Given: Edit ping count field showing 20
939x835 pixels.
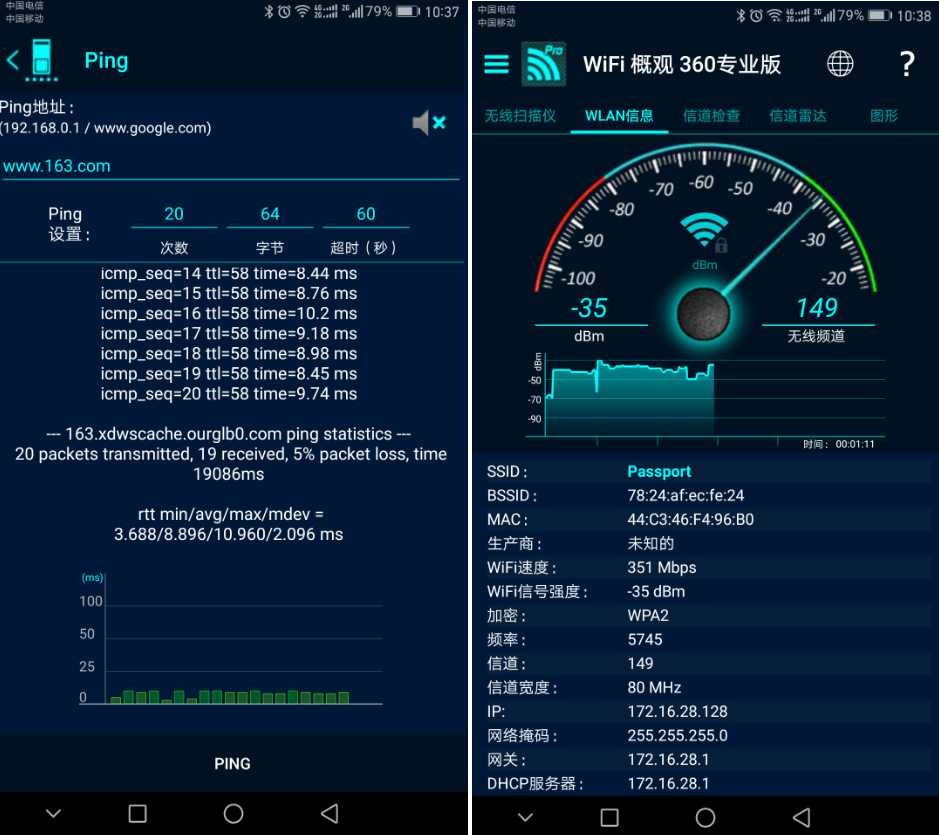Looking at the screenshot, I should (174, 214).
